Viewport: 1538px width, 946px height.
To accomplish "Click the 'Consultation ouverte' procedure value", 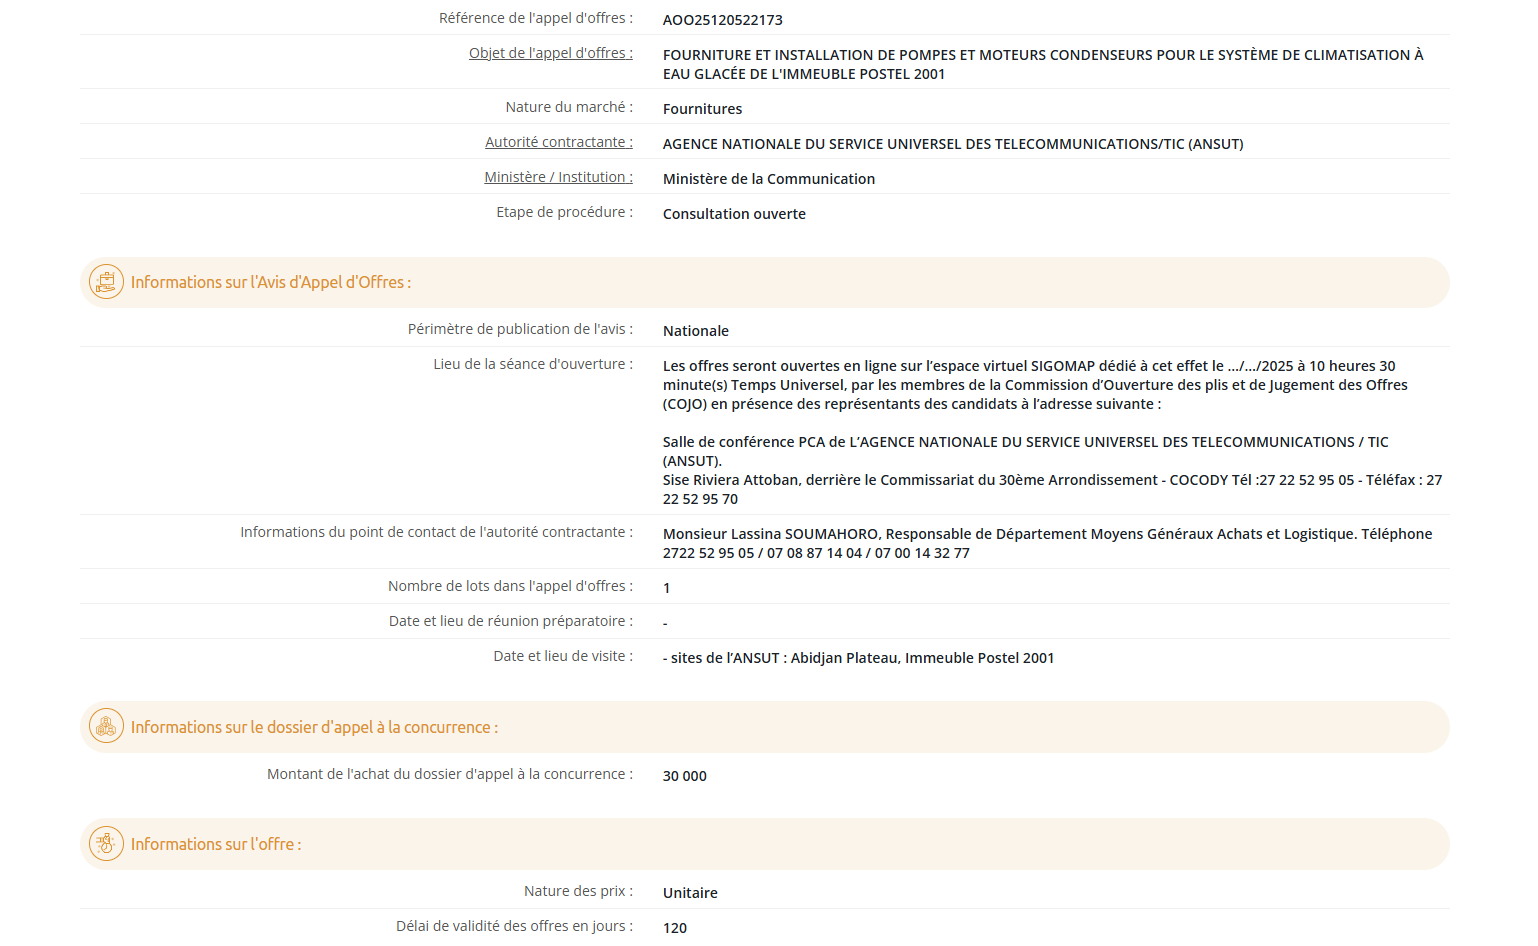I will [734, 214].
